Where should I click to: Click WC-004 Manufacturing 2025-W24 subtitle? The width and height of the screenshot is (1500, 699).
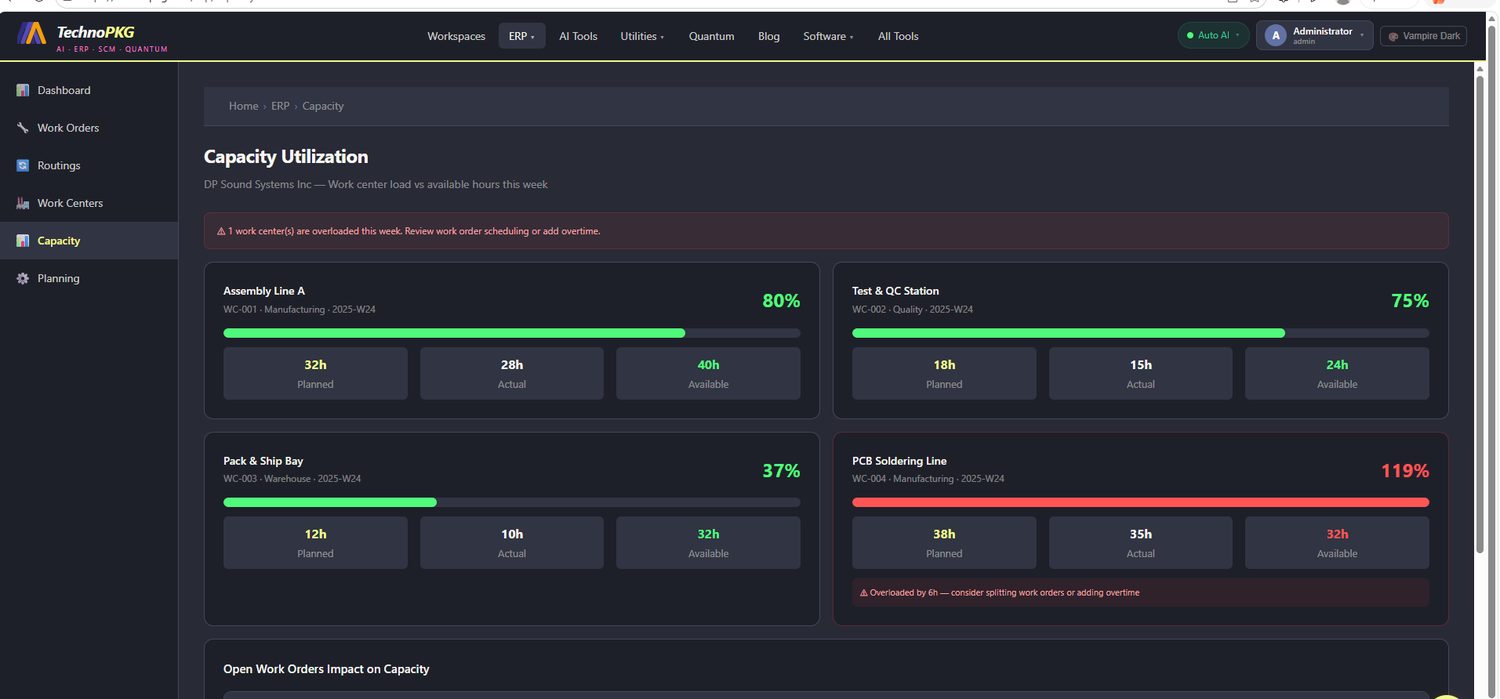(x=928, y=479)
